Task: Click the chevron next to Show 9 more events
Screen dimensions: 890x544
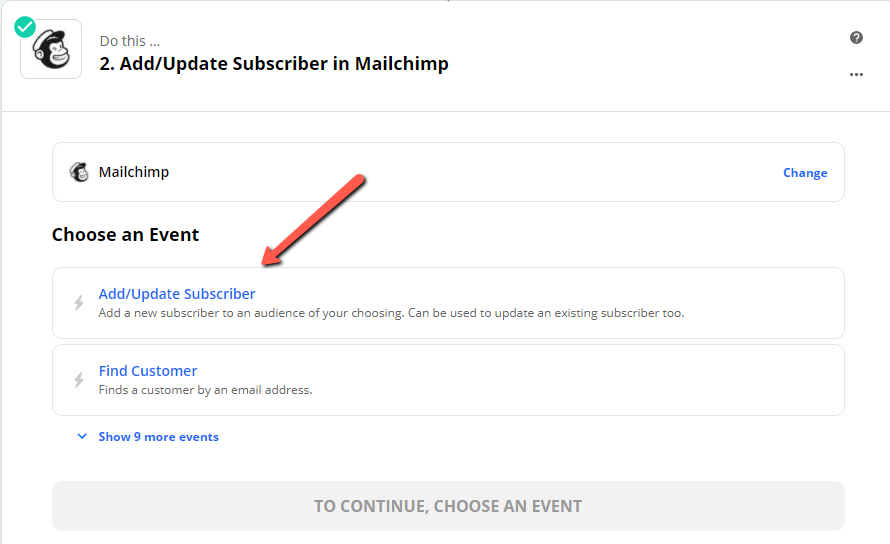Action: point(82,436)
